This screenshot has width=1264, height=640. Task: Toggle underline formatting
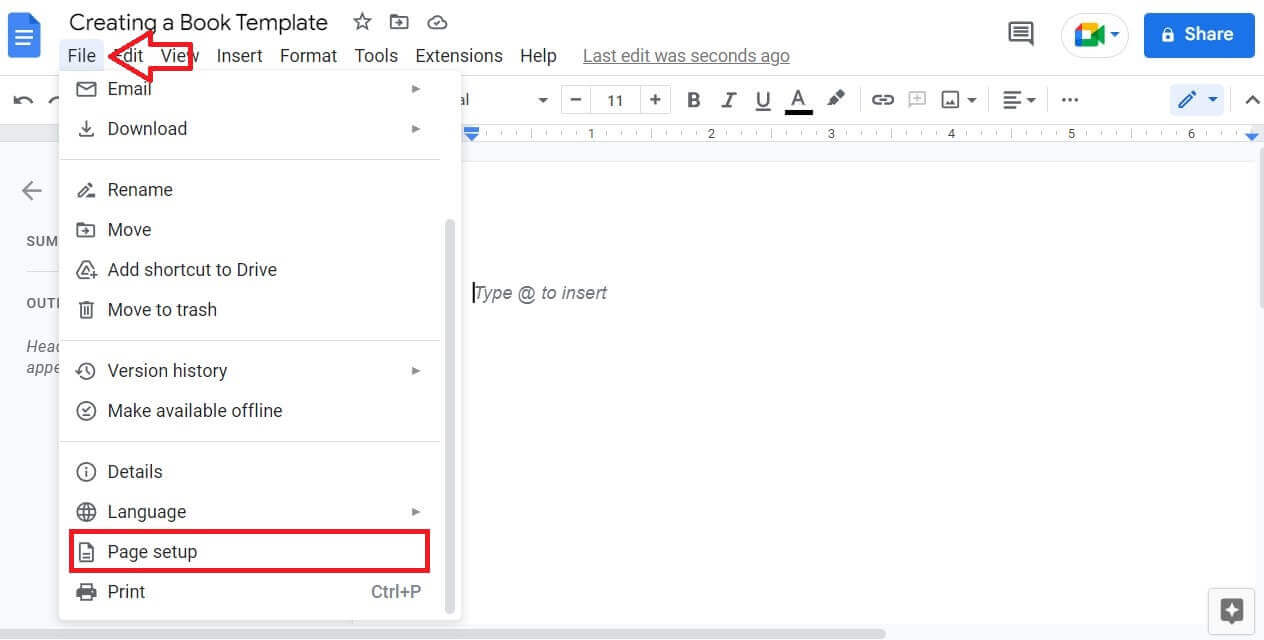pyautogui.click(x=763, y=99)
